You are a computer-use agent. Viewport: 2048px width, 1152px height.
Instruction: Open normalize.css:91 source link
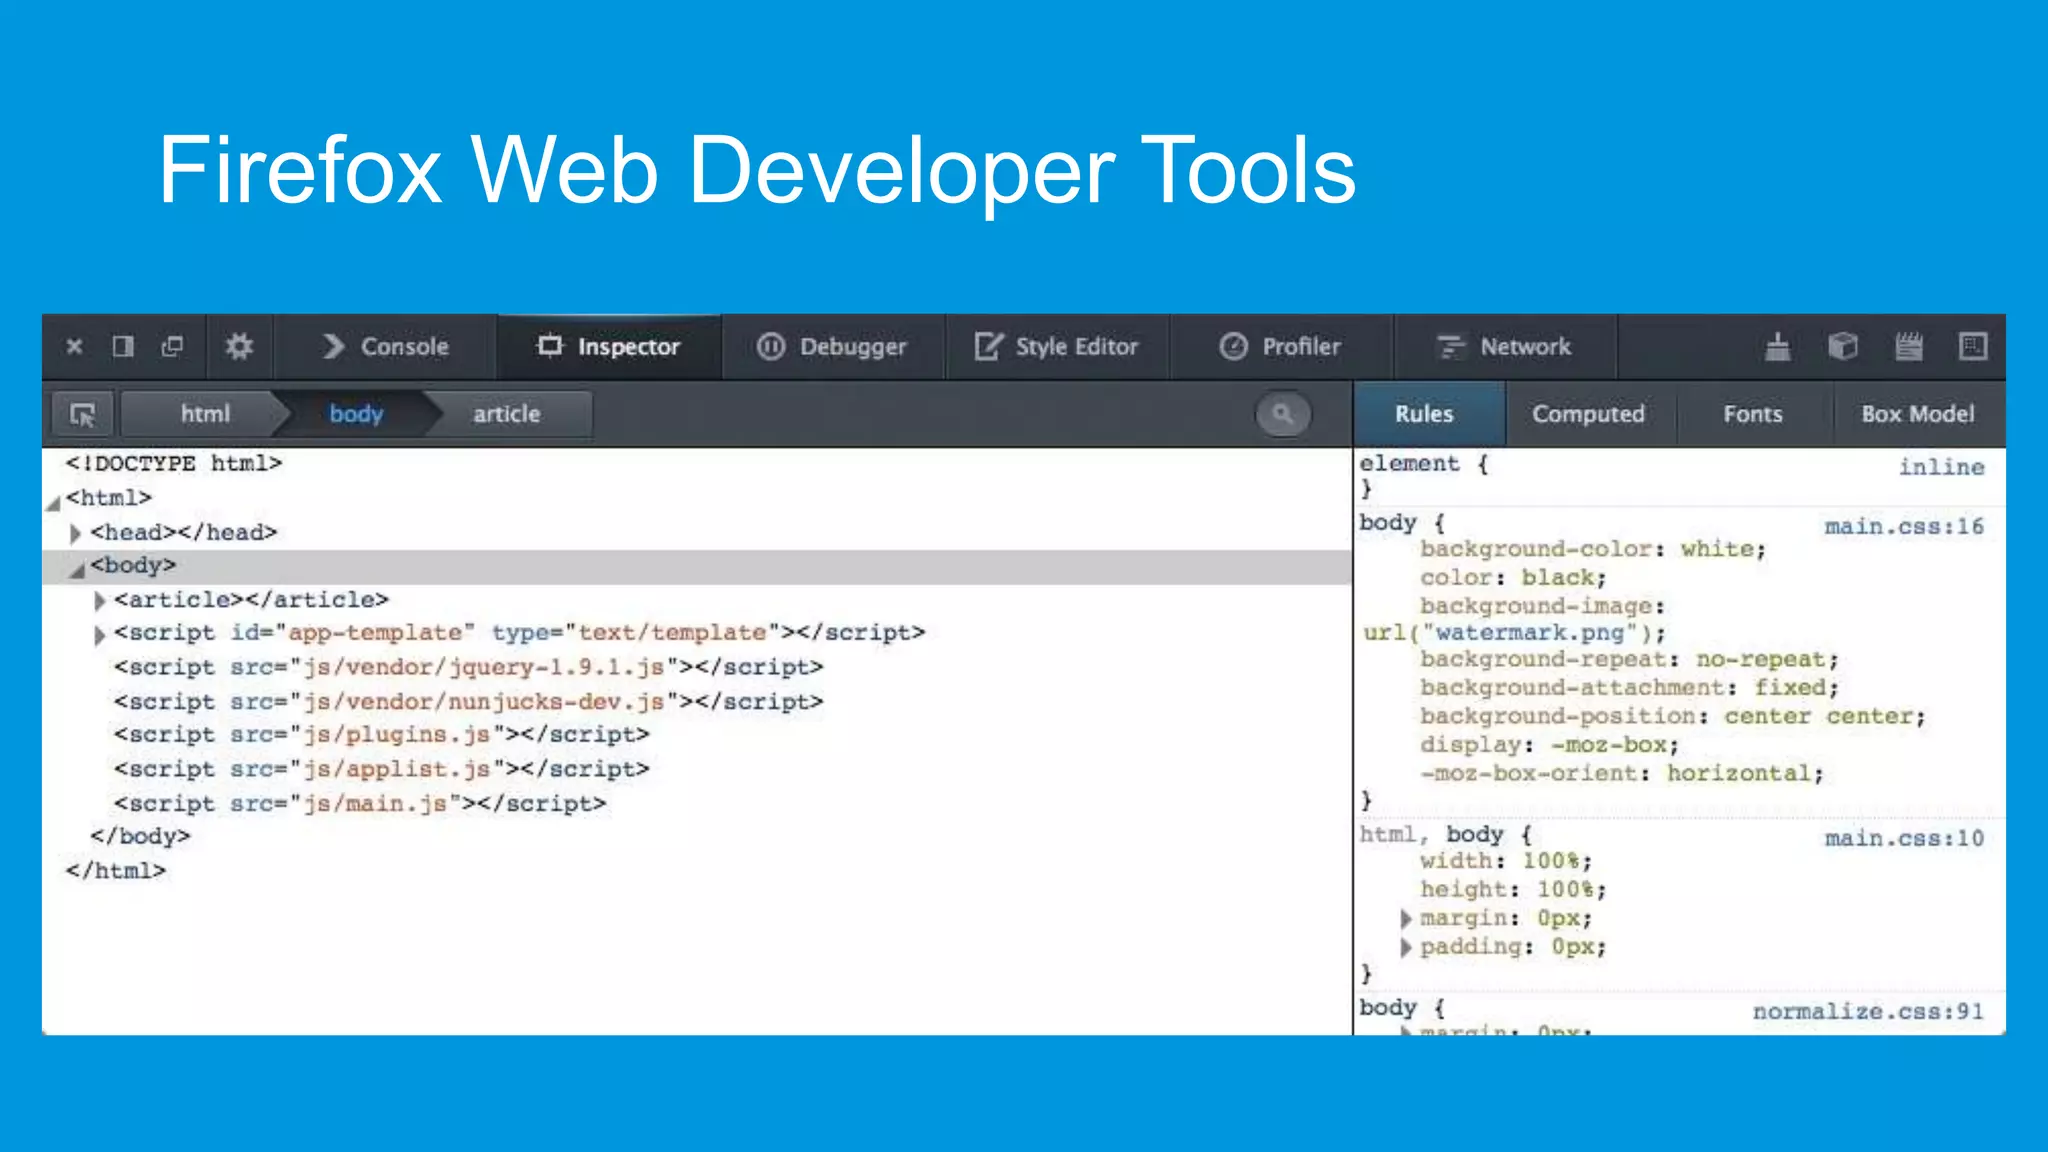pyautogui.click(x=1868, y=1012)
